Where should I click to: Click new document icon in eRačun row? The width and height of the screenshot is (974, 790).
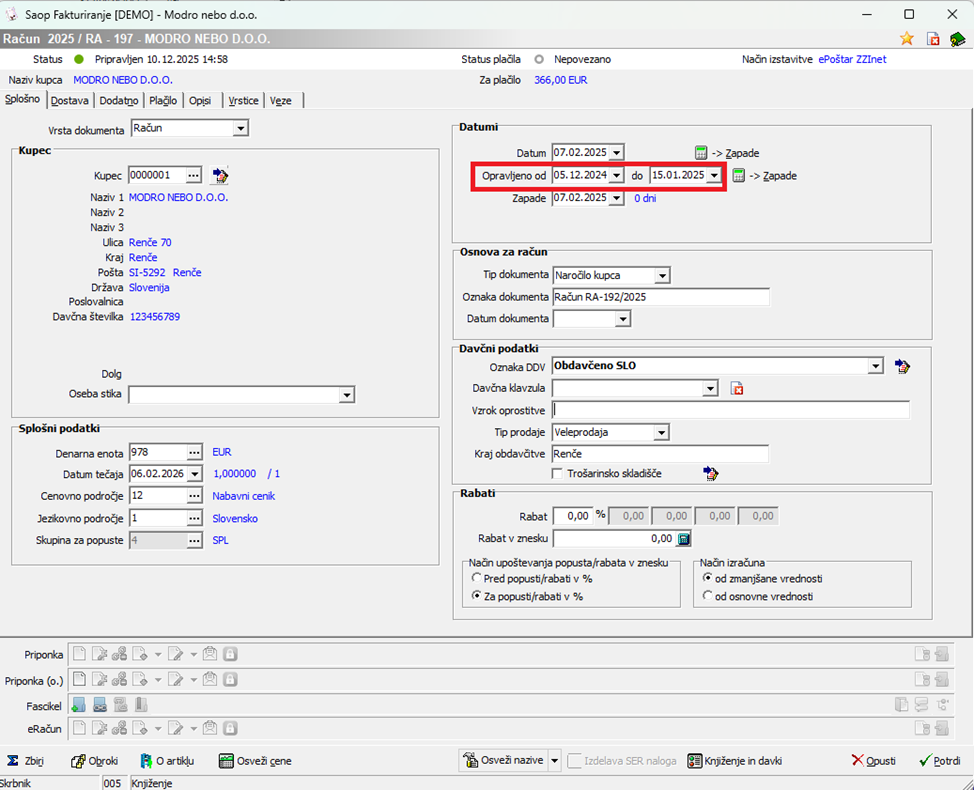click(79, 728)
